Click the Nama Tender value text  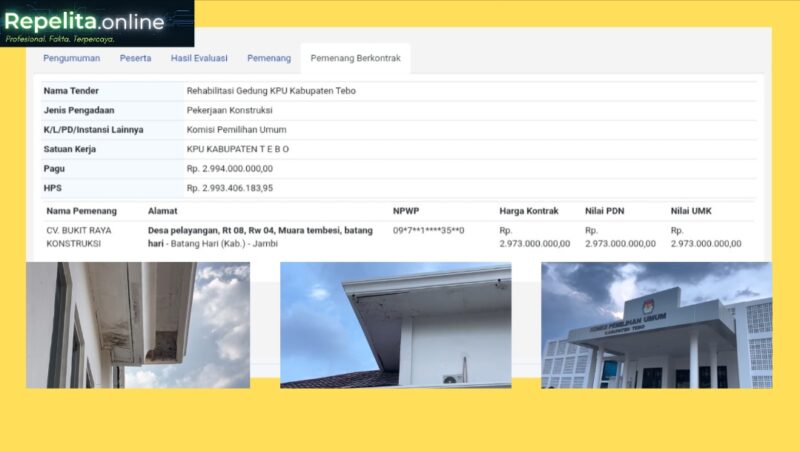(271, 91)
